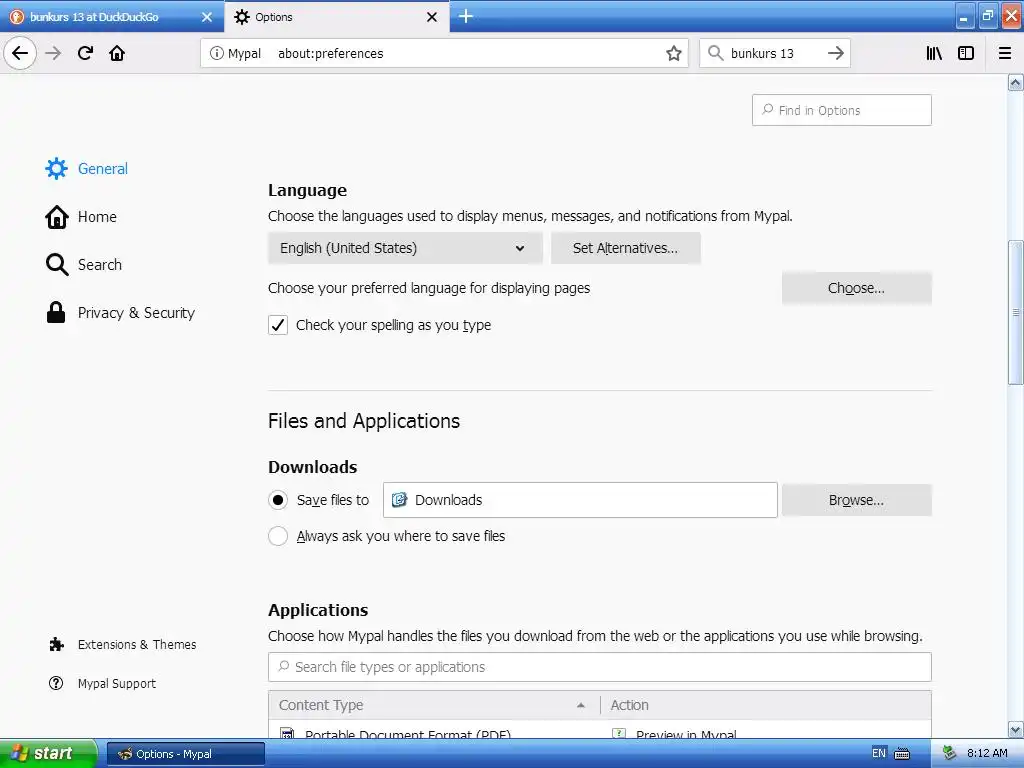Close the Options tab
This screenshot has height=768, width=1024.
coord(432,17)
